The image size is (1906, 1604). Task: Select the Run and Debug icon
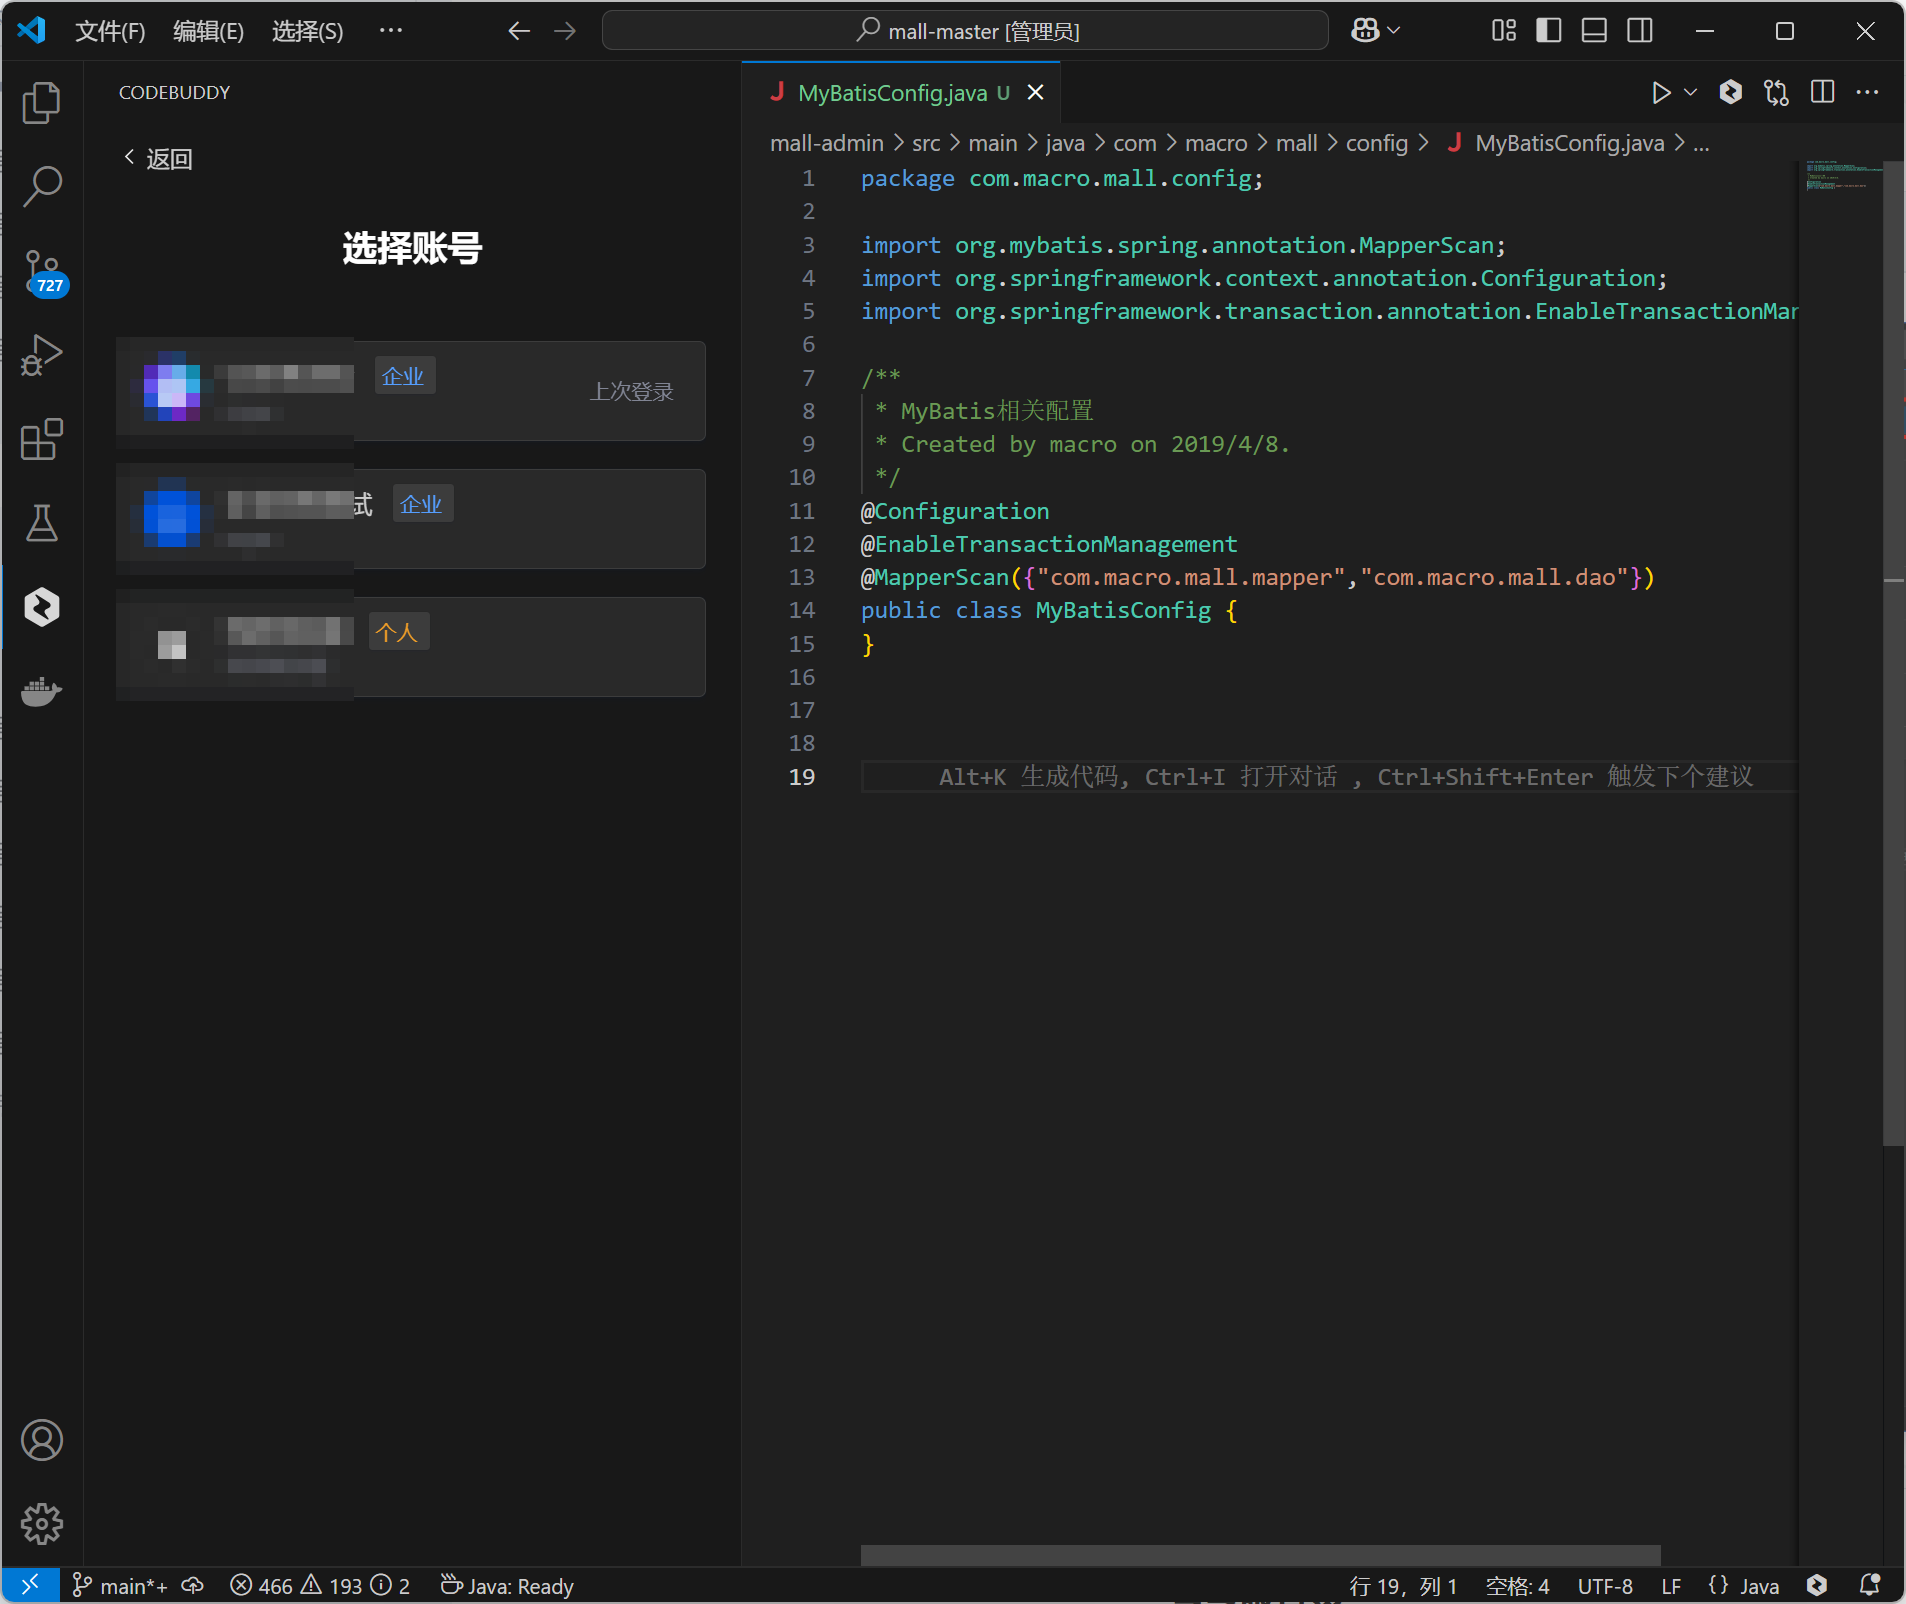pyautogui.click(x=42, y=355)
